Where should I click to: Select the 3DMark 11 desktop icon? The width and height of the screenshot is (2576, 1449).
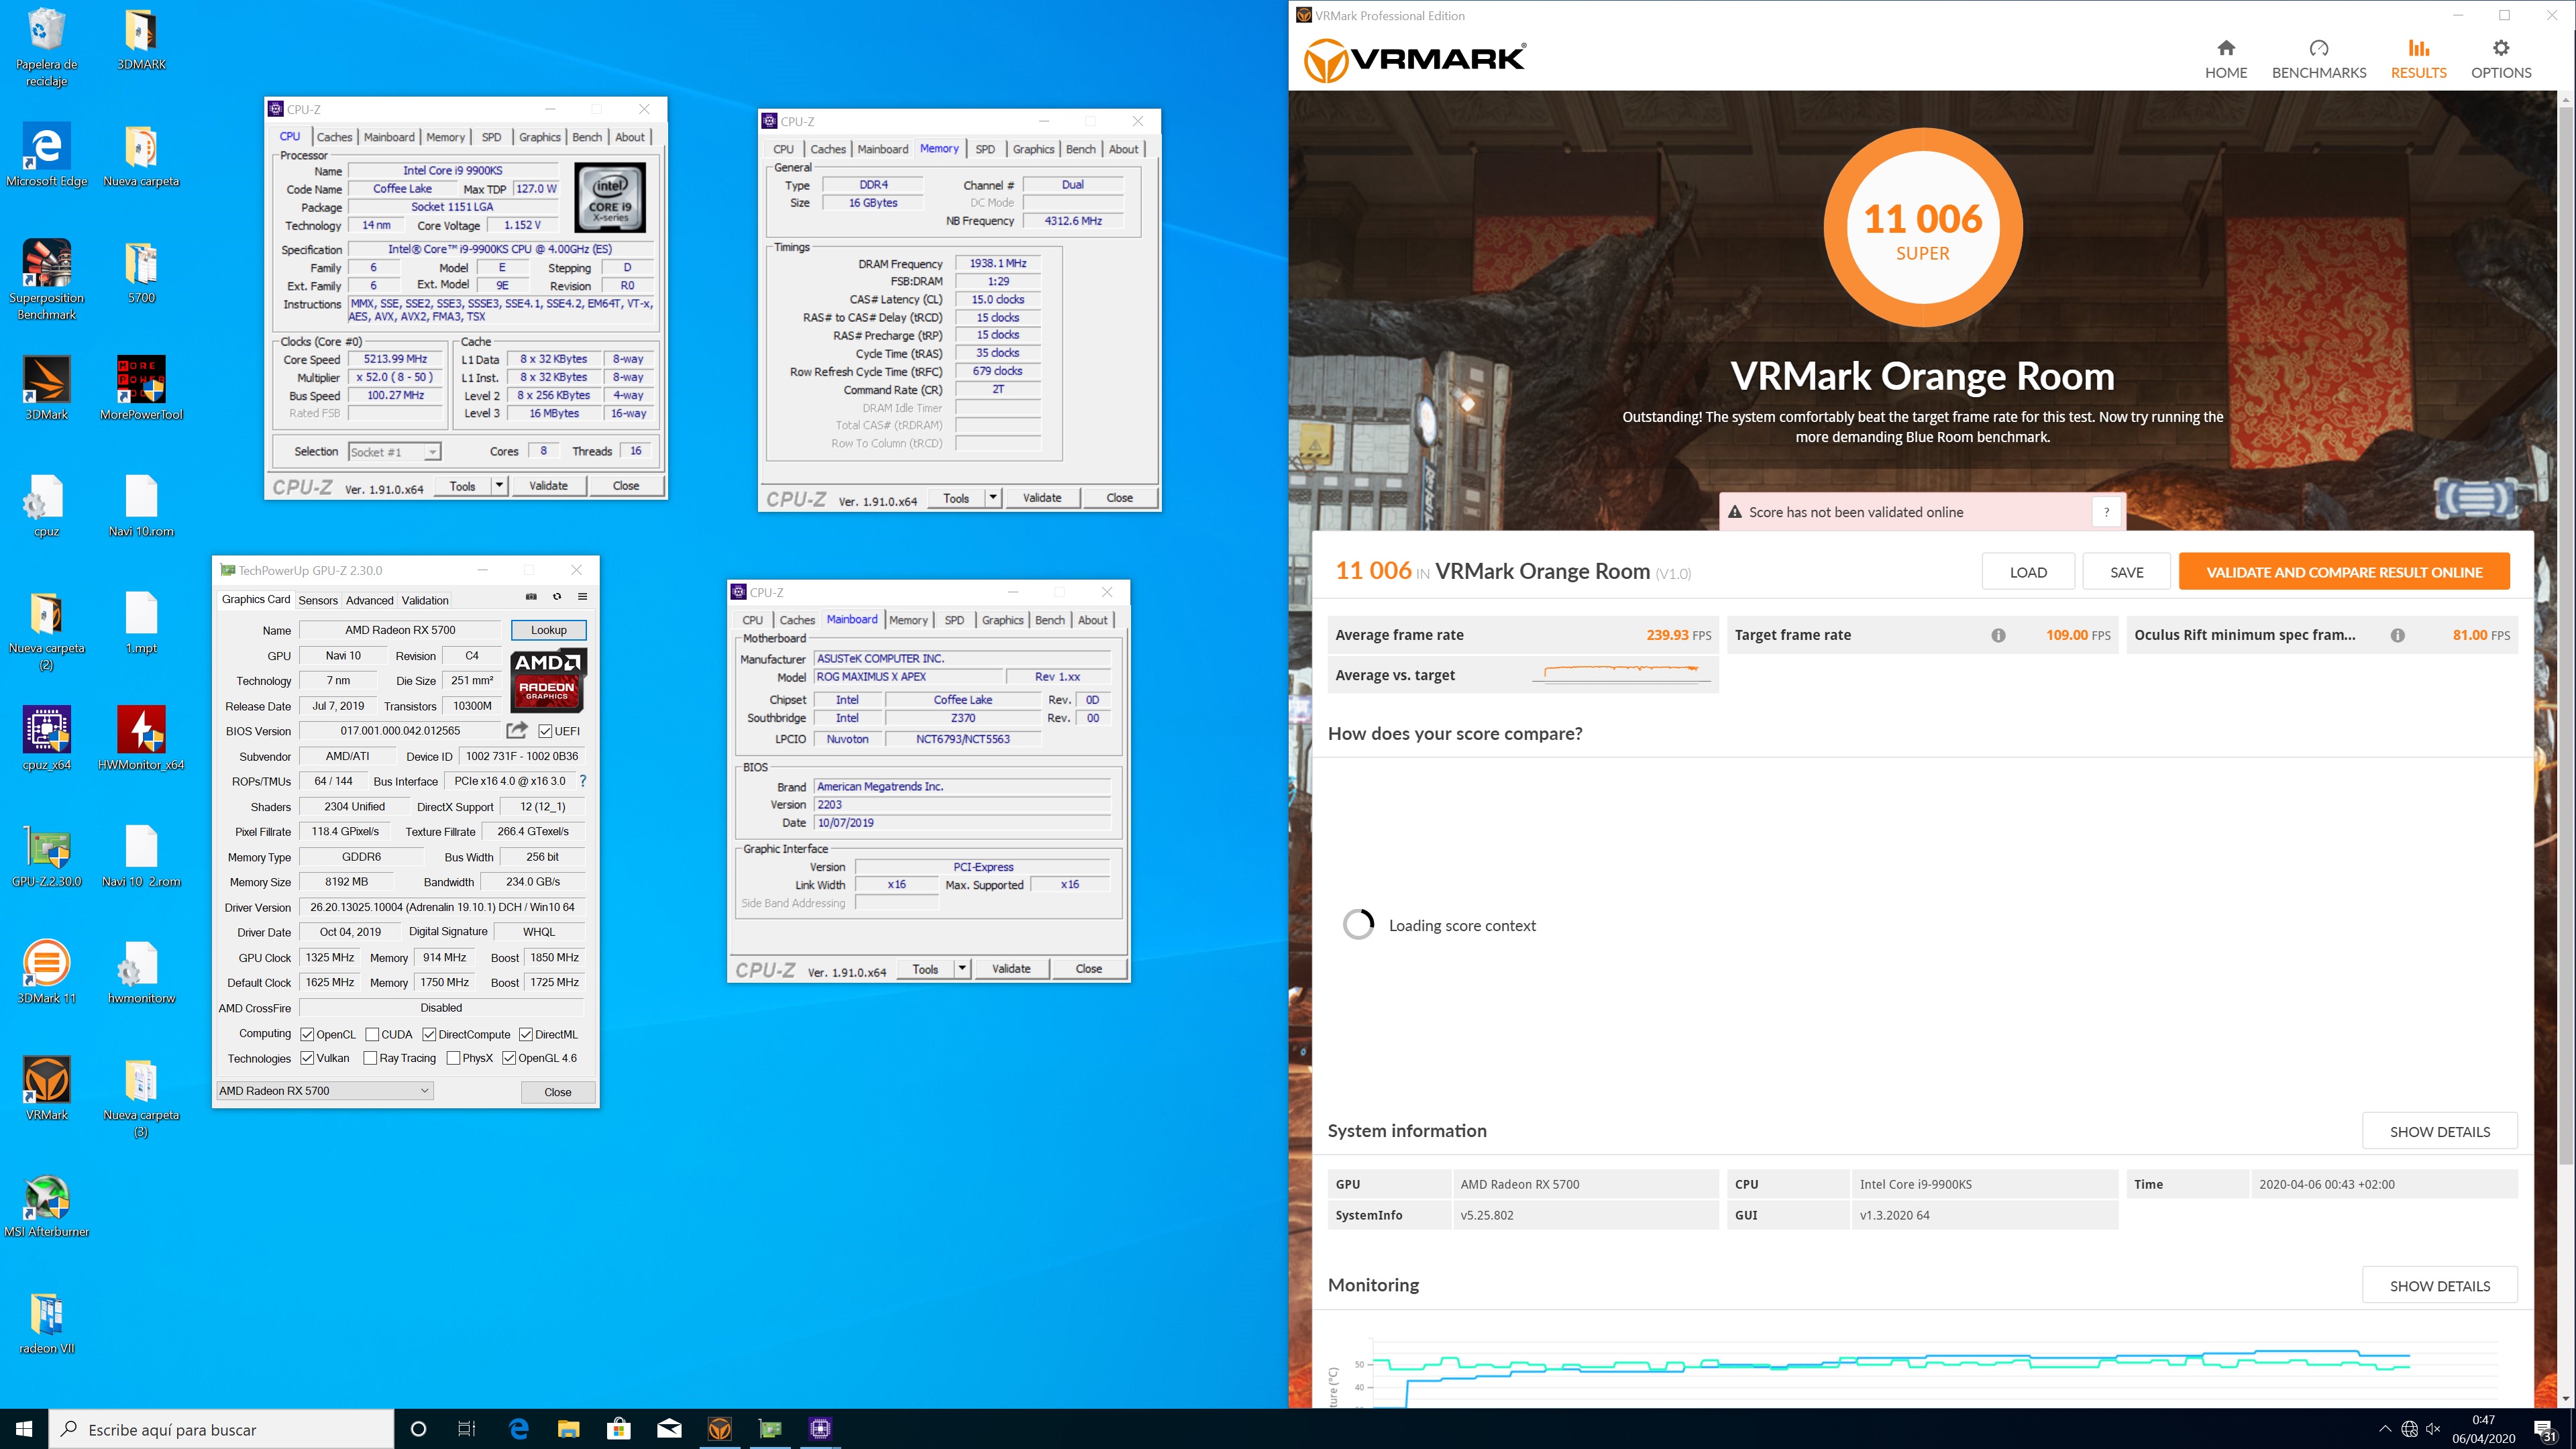pyautogui.click(x=47, y=971)
